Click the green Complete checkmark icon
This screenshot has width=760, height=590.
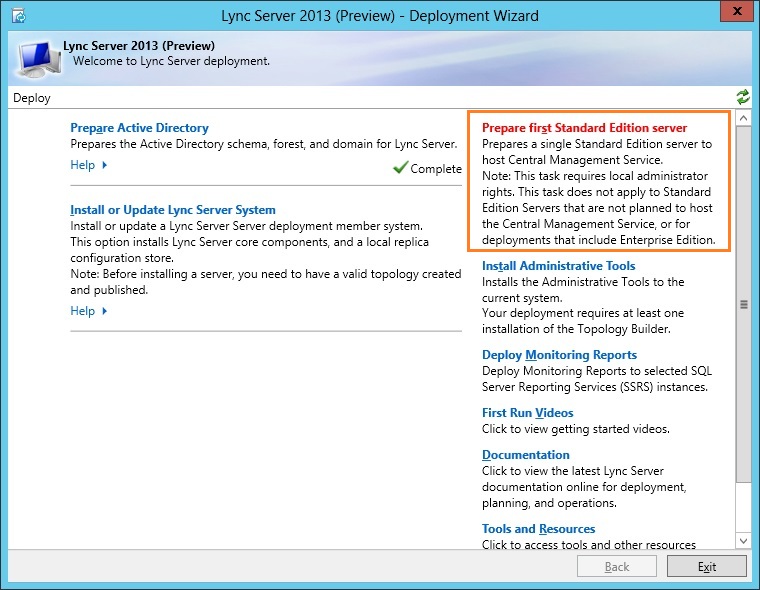tap(400, 167)
